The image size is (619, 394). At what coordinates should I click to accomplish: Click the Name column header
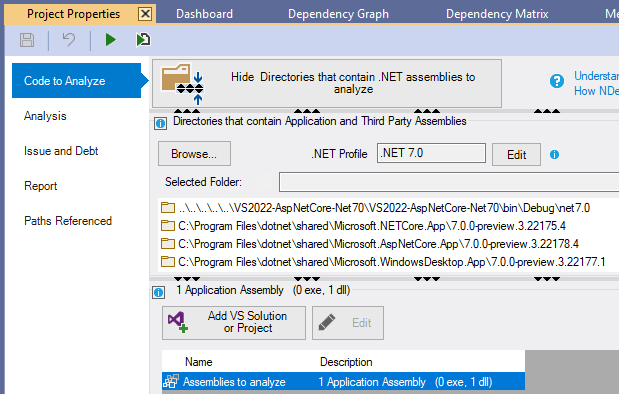(x=199, y=362)
